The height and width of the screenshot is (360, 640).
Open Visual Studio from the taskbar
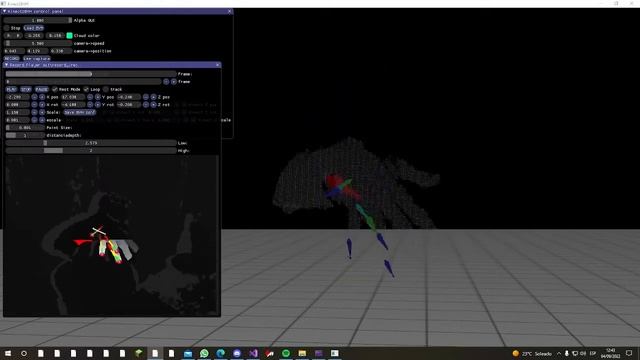(x=253, y=353)
